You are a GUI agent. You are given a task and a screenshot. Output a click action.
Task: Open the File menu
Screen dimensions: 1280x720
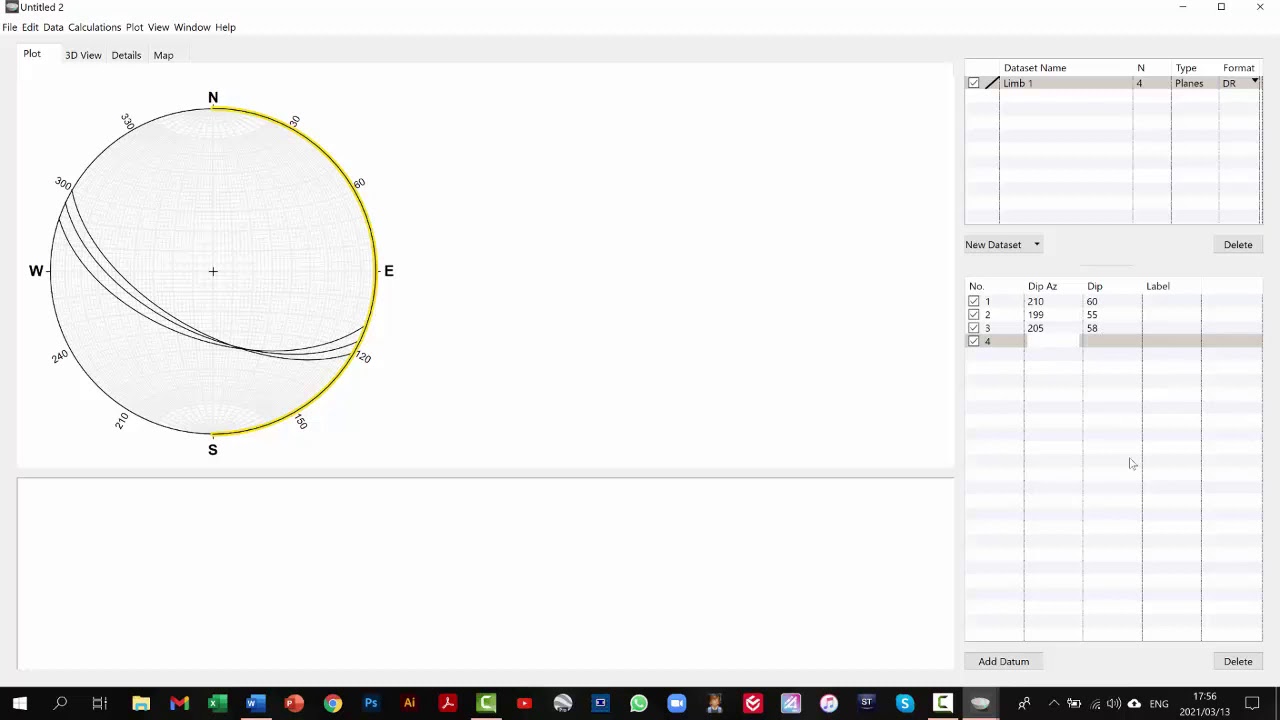tap(9, 27)
